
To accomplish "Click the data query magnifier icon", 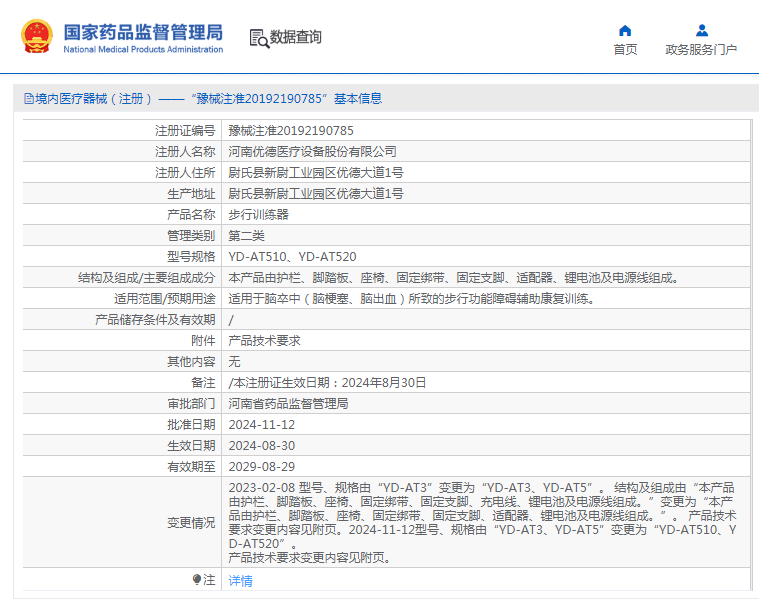I will [x=259, y=38].
